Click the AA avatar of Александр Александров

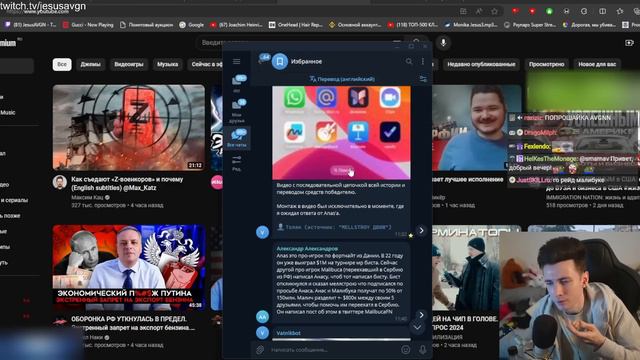point(262,316)
